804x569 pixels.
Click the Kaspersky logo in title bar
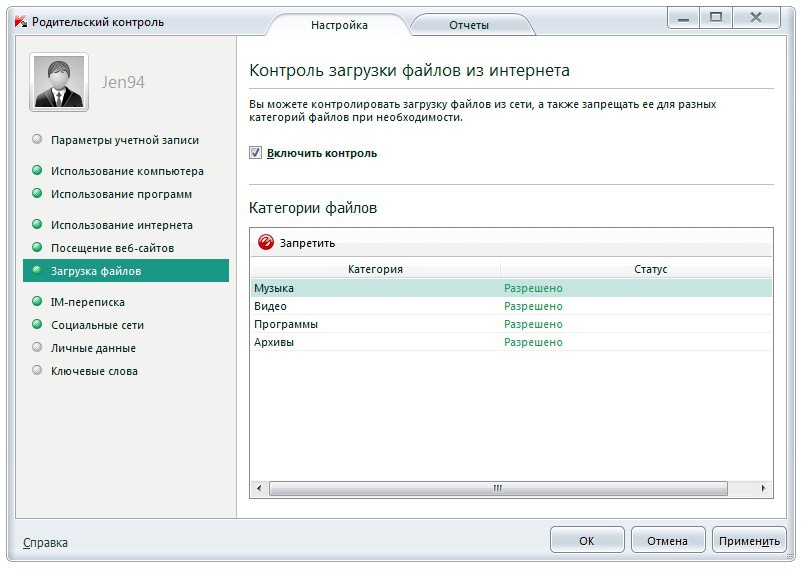tap(21, 22)
